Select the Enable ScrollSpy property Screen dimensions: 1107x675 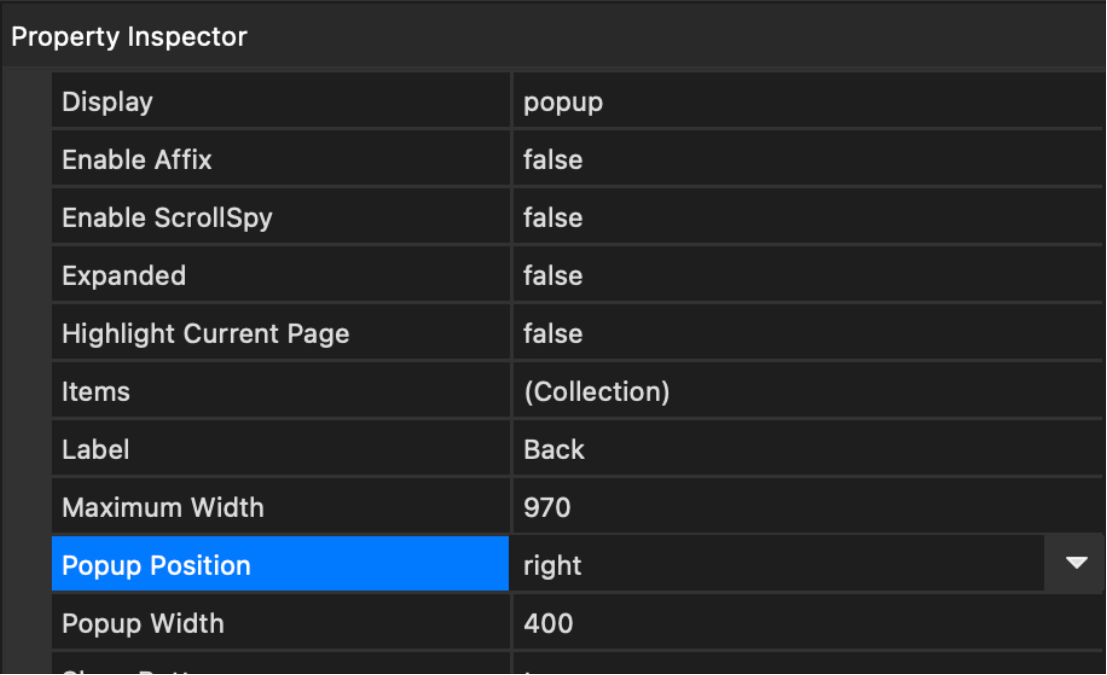[x=167, y=217]
